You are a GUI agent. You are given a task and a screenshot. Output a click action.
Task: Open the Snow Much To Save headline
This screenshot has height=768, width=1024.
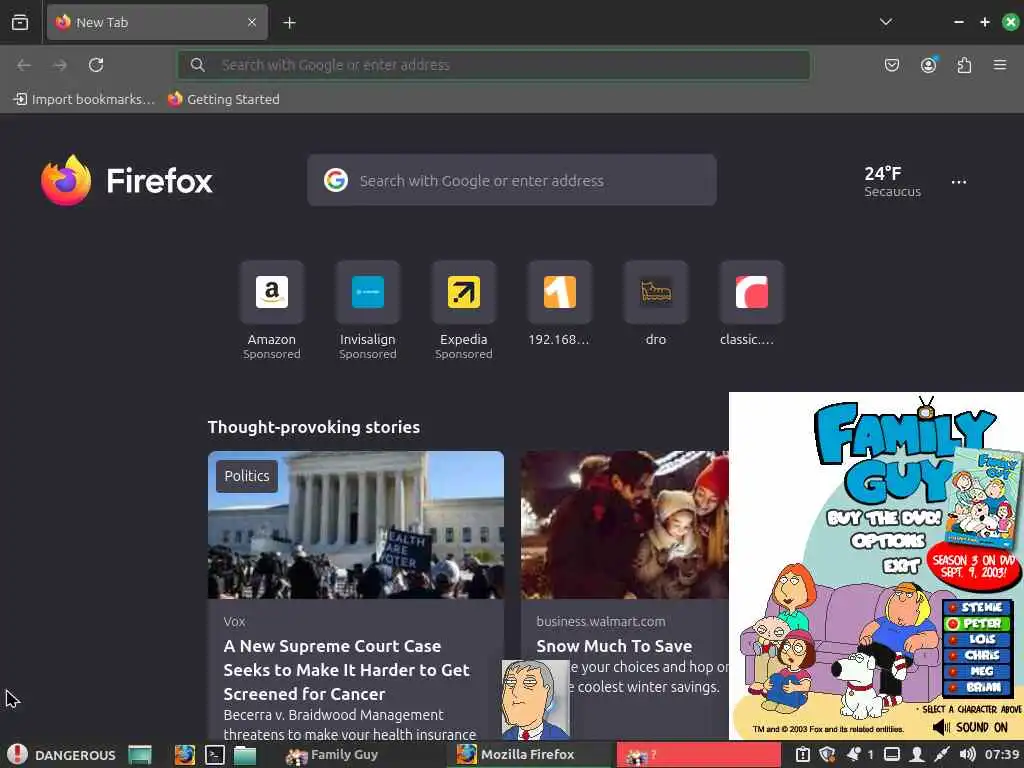point(614,646)
